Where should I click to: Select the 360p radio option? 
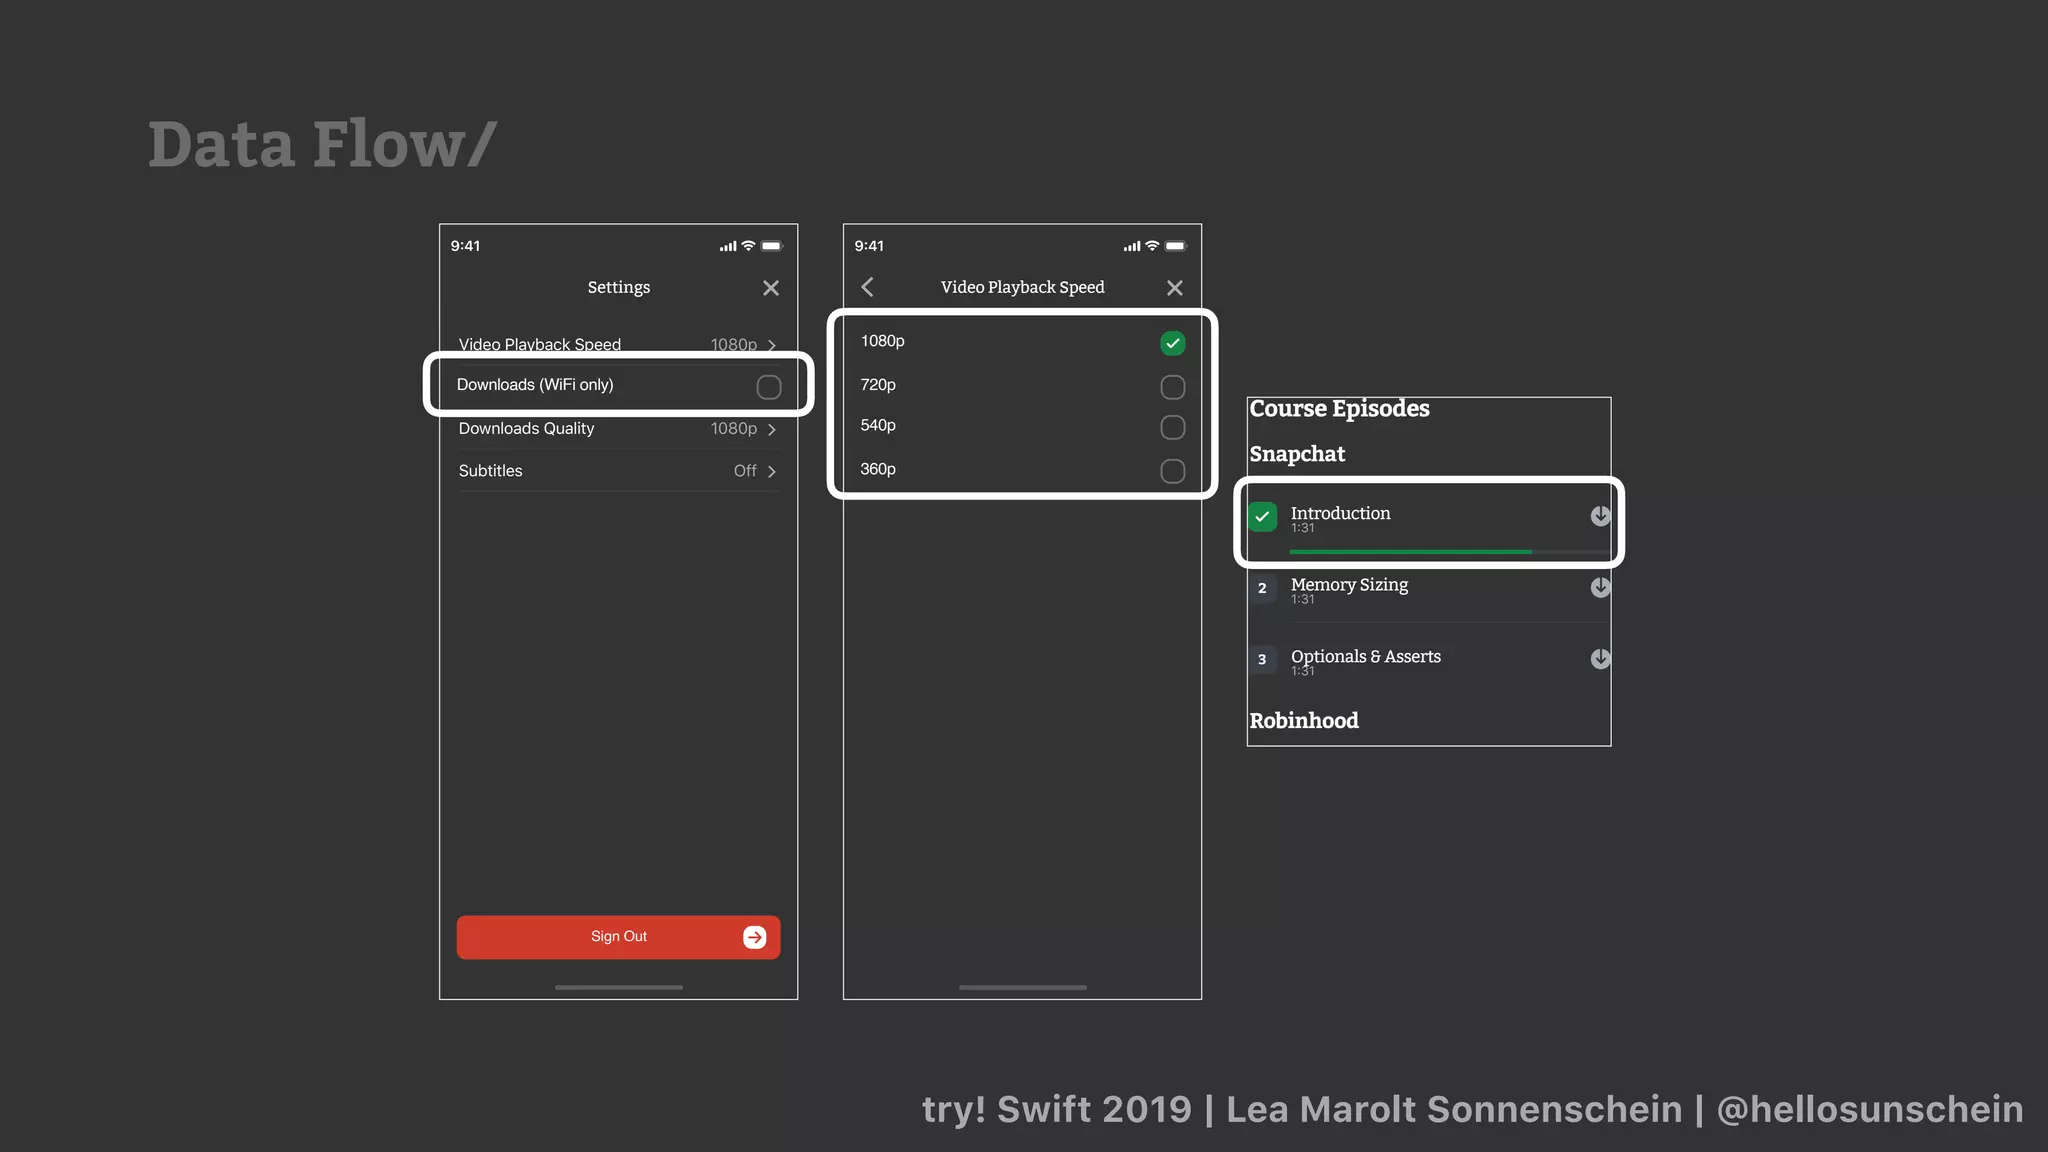coord(1172,471)
